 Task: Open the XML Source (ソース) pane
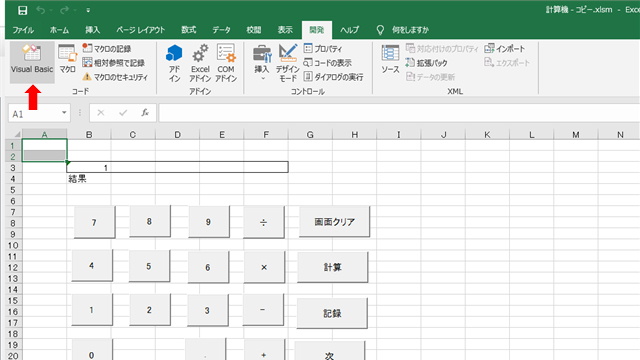tap(390, 60)
